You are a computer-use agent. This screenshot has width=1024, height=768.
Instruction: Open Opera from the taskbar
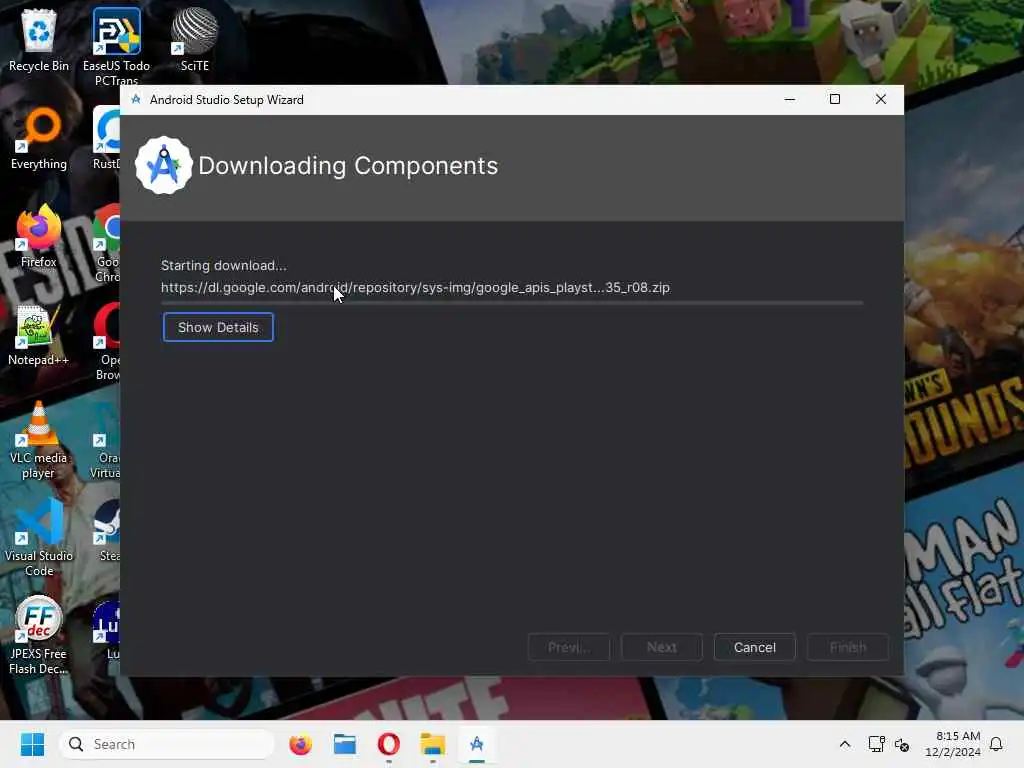(x=389, y=744)
